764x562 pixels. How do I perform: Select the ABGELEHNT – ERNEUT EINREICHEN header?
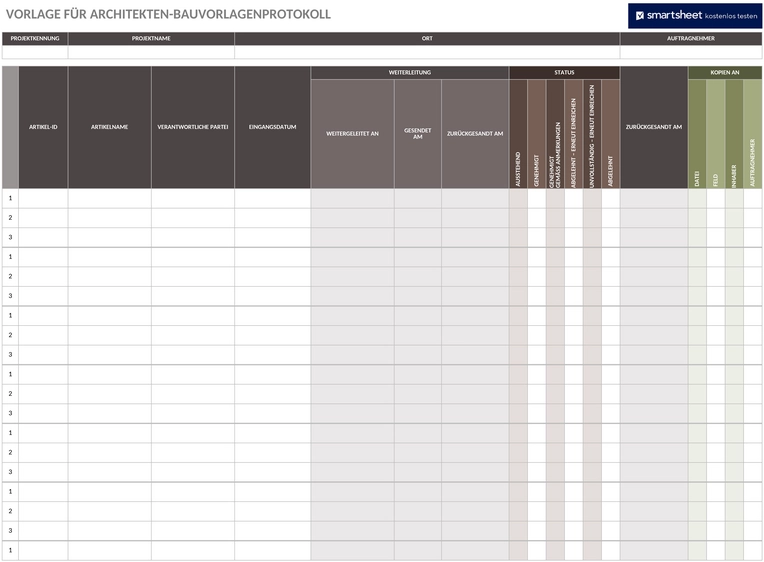tap(573, 134)
